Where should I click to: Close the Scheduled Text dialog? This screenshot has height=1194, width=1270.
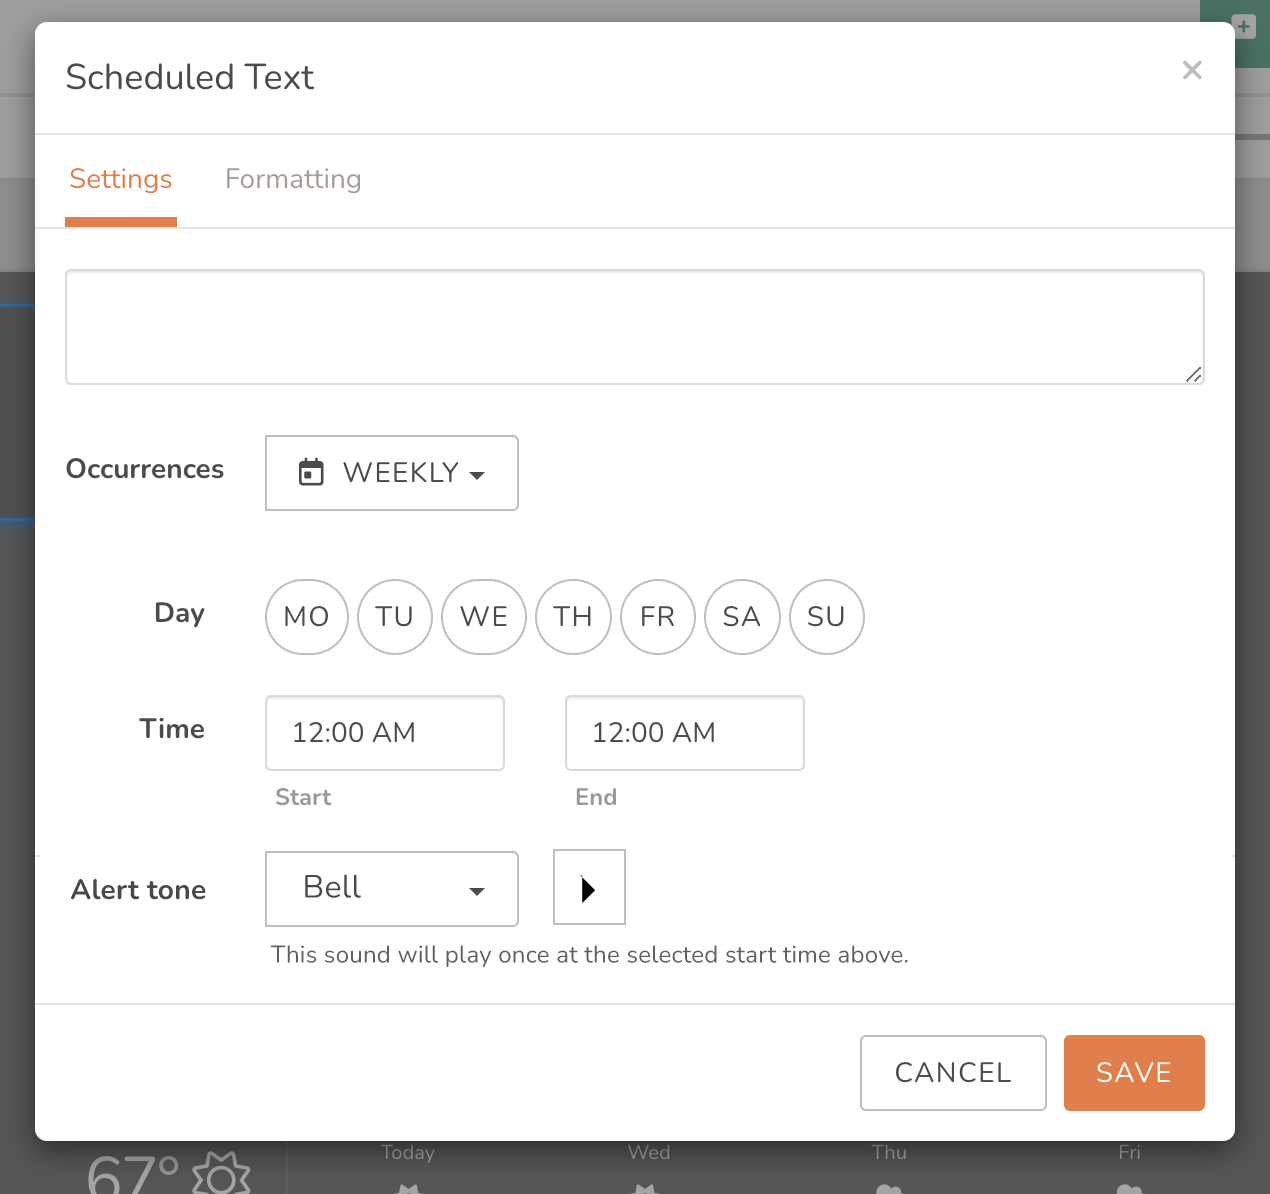[1191, 70]
